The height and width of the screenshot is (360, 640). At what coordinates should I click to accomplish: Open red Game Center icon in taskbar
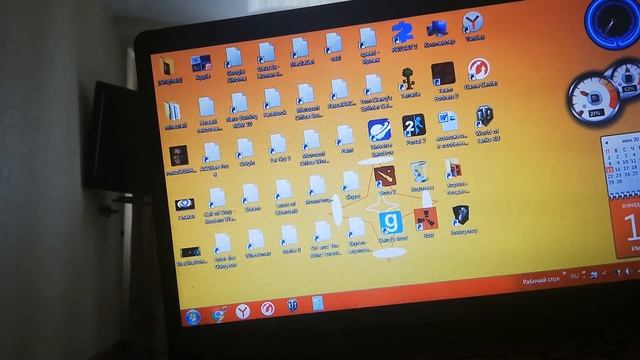pyautogui.click(x=268, y=309)
